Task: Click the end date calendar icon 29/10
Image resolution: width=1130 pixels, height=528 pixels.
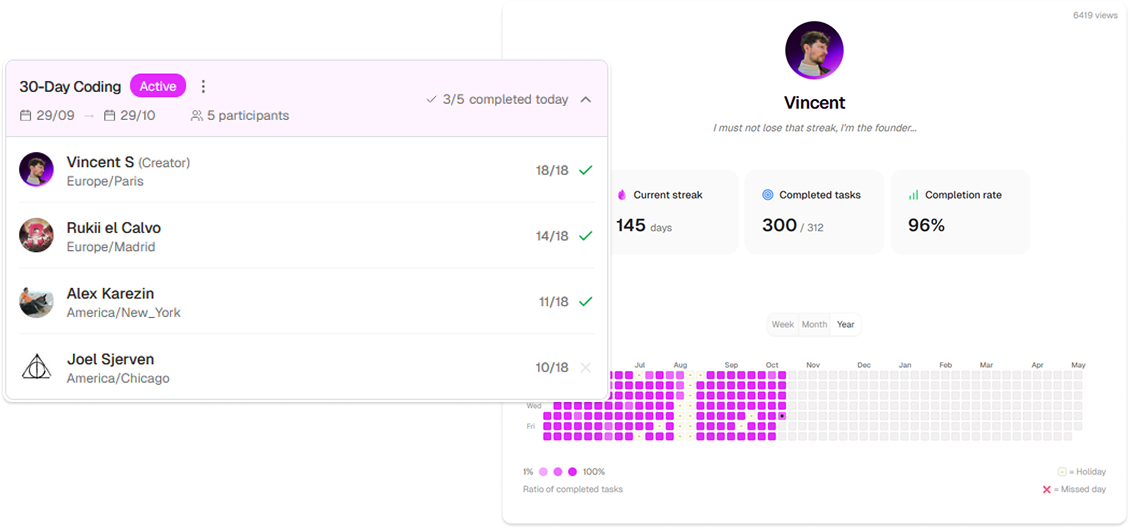Action: (109, 116)
